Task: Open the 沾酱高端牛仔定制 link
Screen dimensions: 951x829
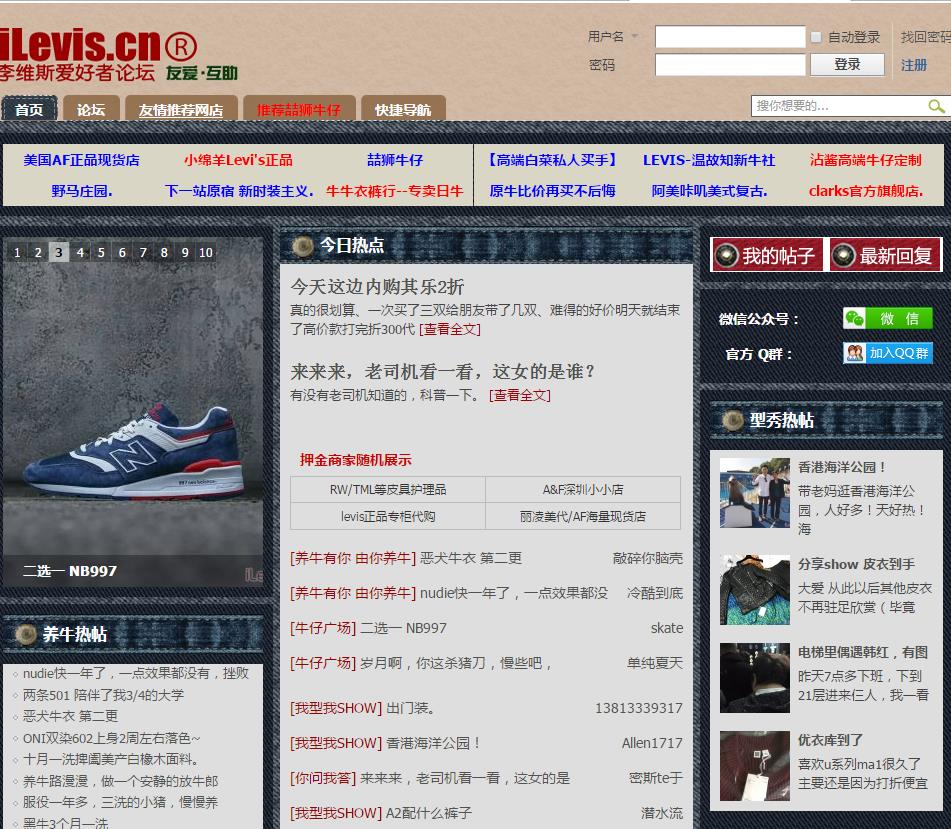Action: click(865, 160)
